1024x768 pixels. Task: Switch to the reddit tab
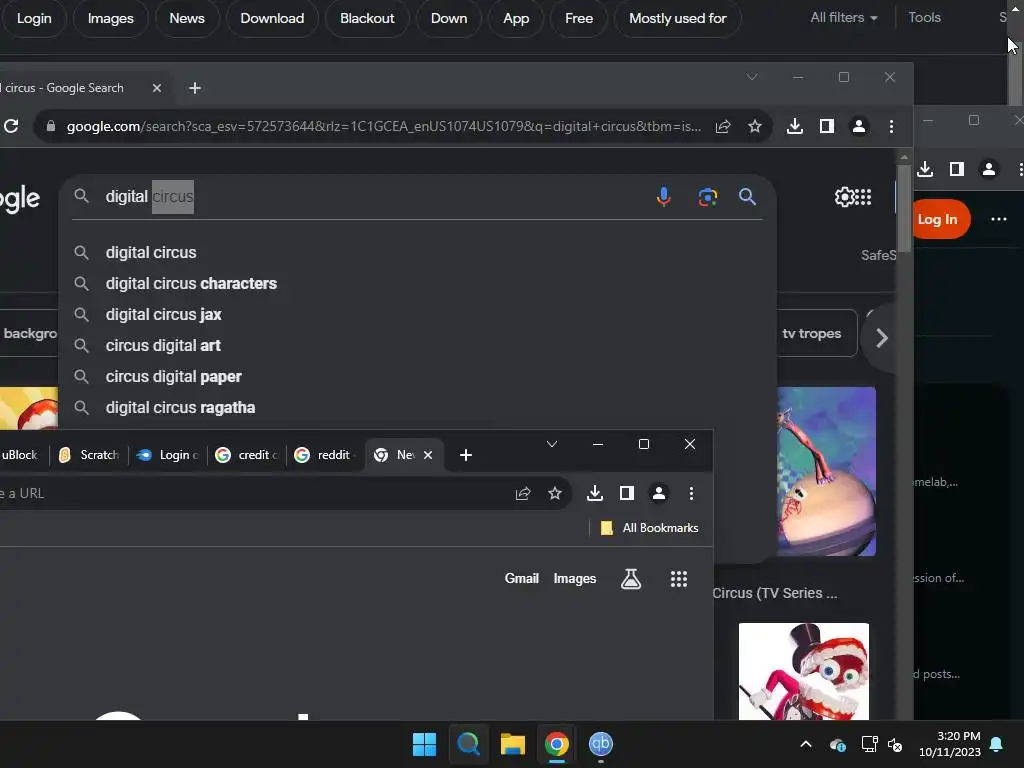(326, 455)
